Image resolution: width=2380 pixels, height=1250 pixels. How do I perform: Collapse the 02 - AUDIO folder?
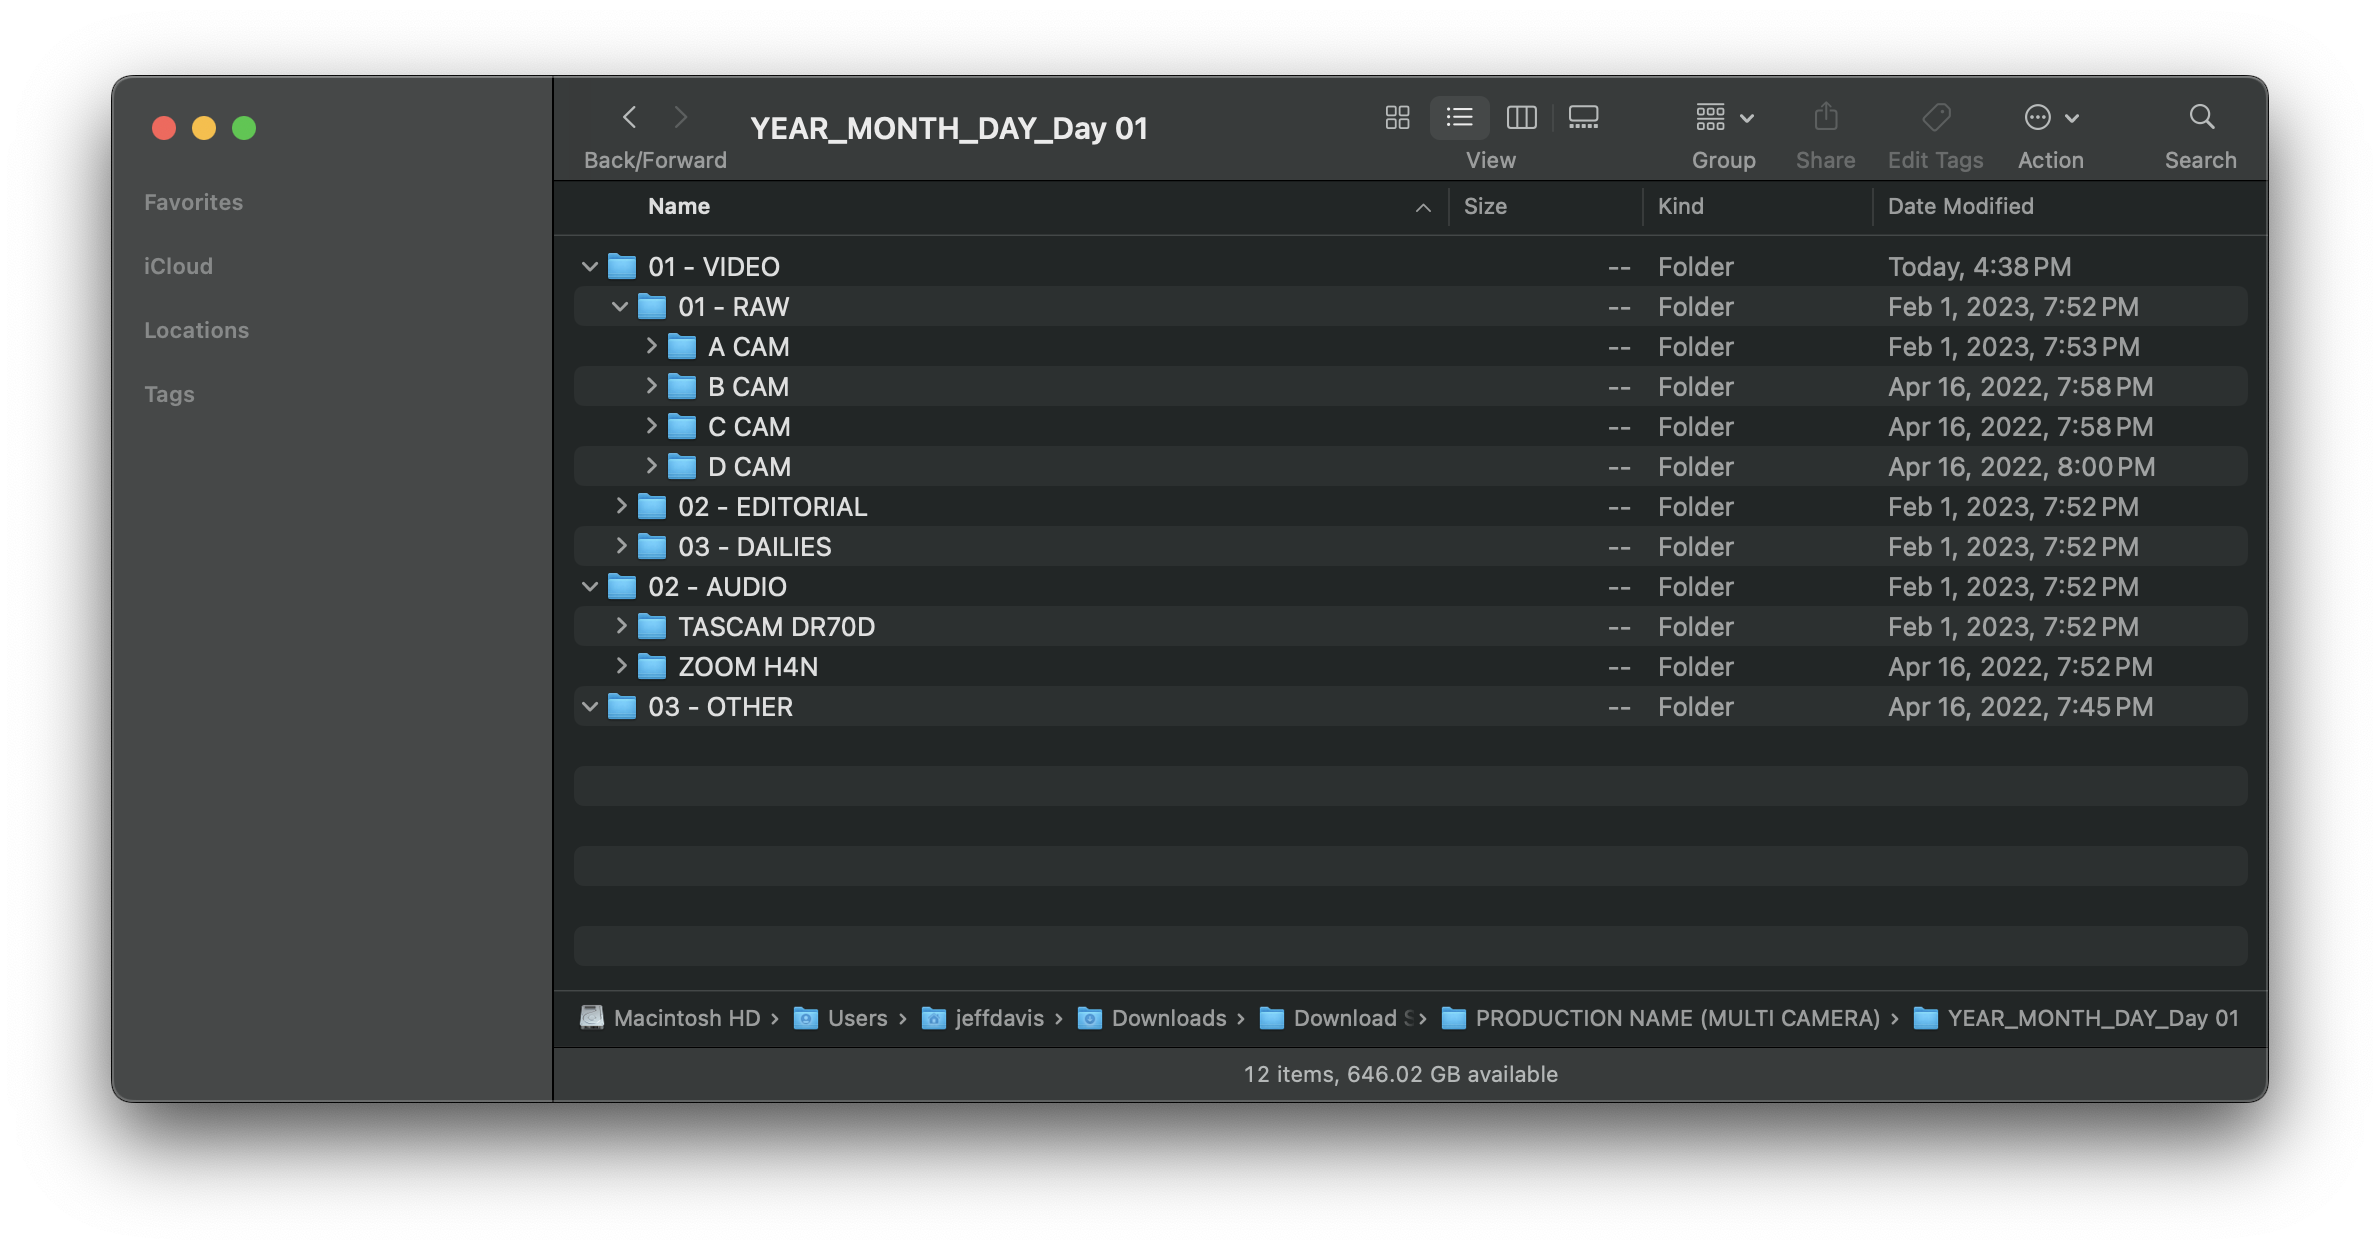pos(590,587)
